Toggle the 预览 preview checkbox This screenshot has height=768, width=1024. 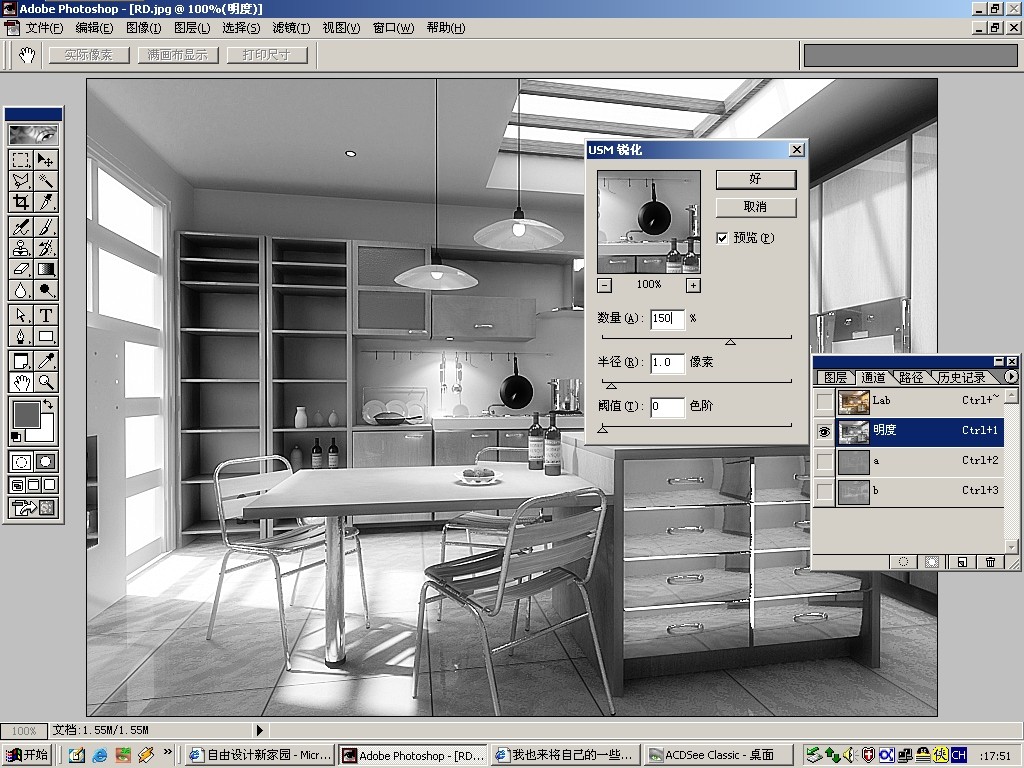point(722,238)
